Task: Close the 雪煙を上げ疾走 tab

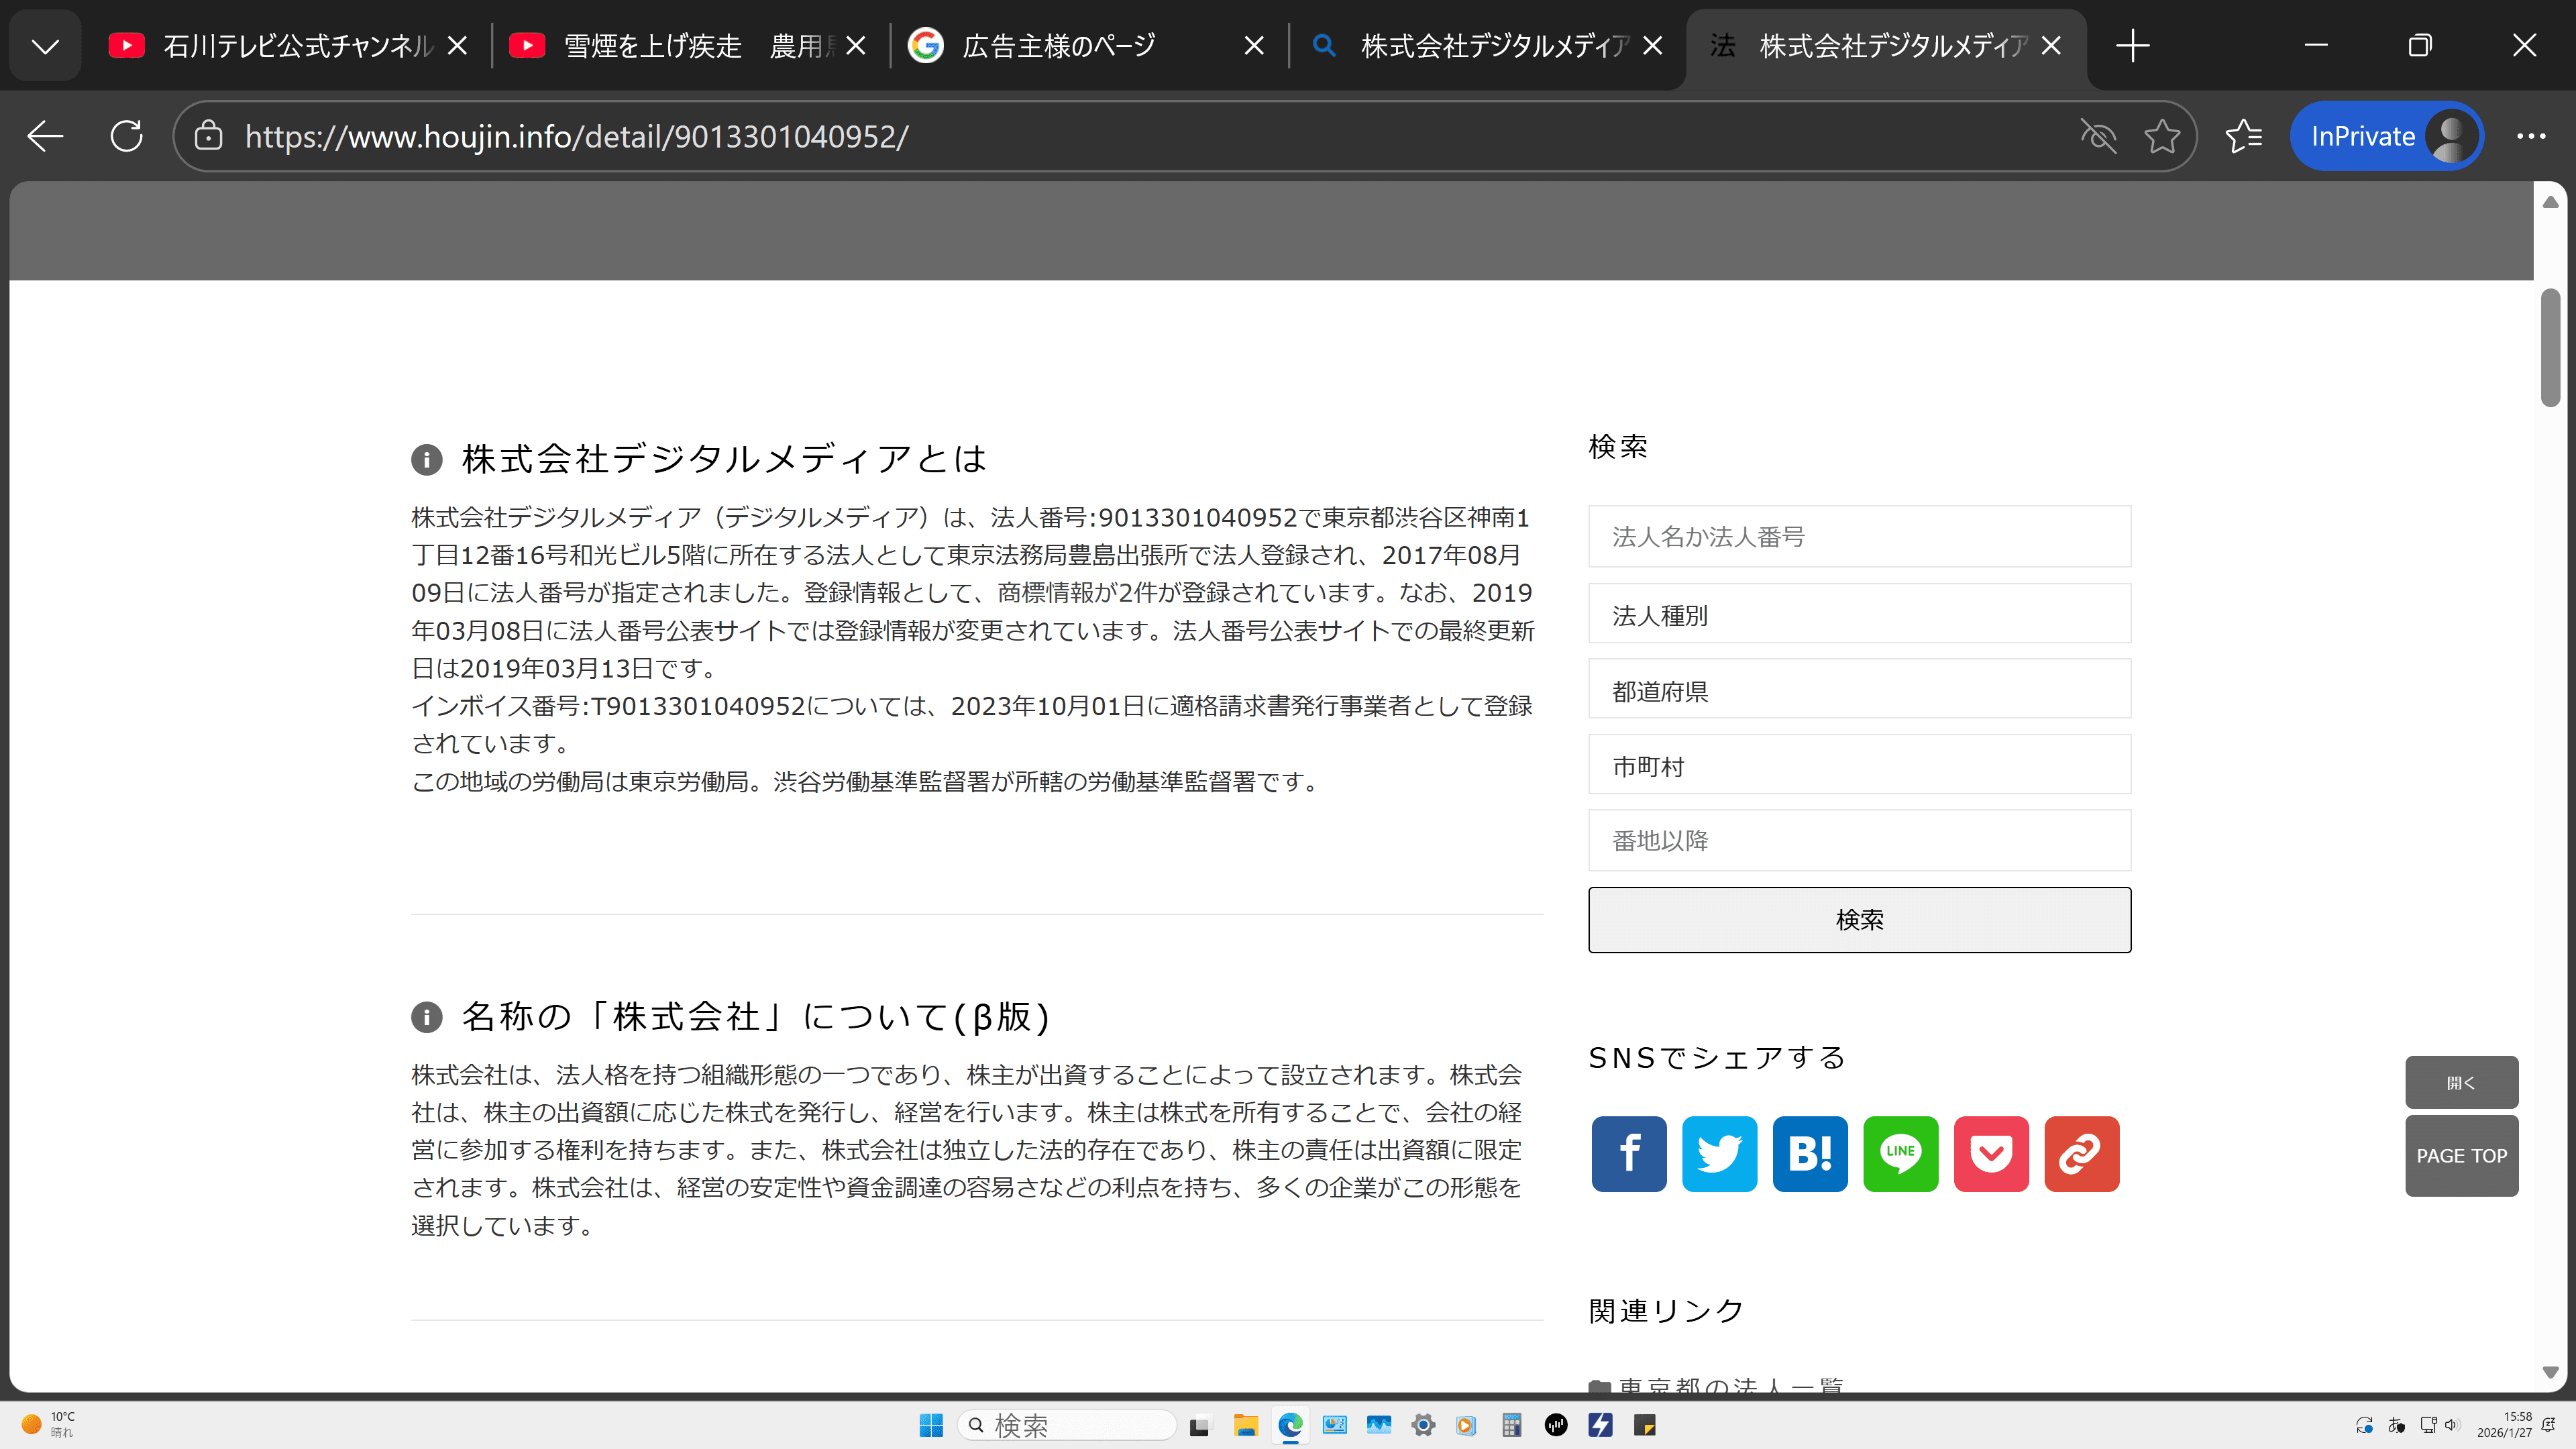Action: point(855,46)
